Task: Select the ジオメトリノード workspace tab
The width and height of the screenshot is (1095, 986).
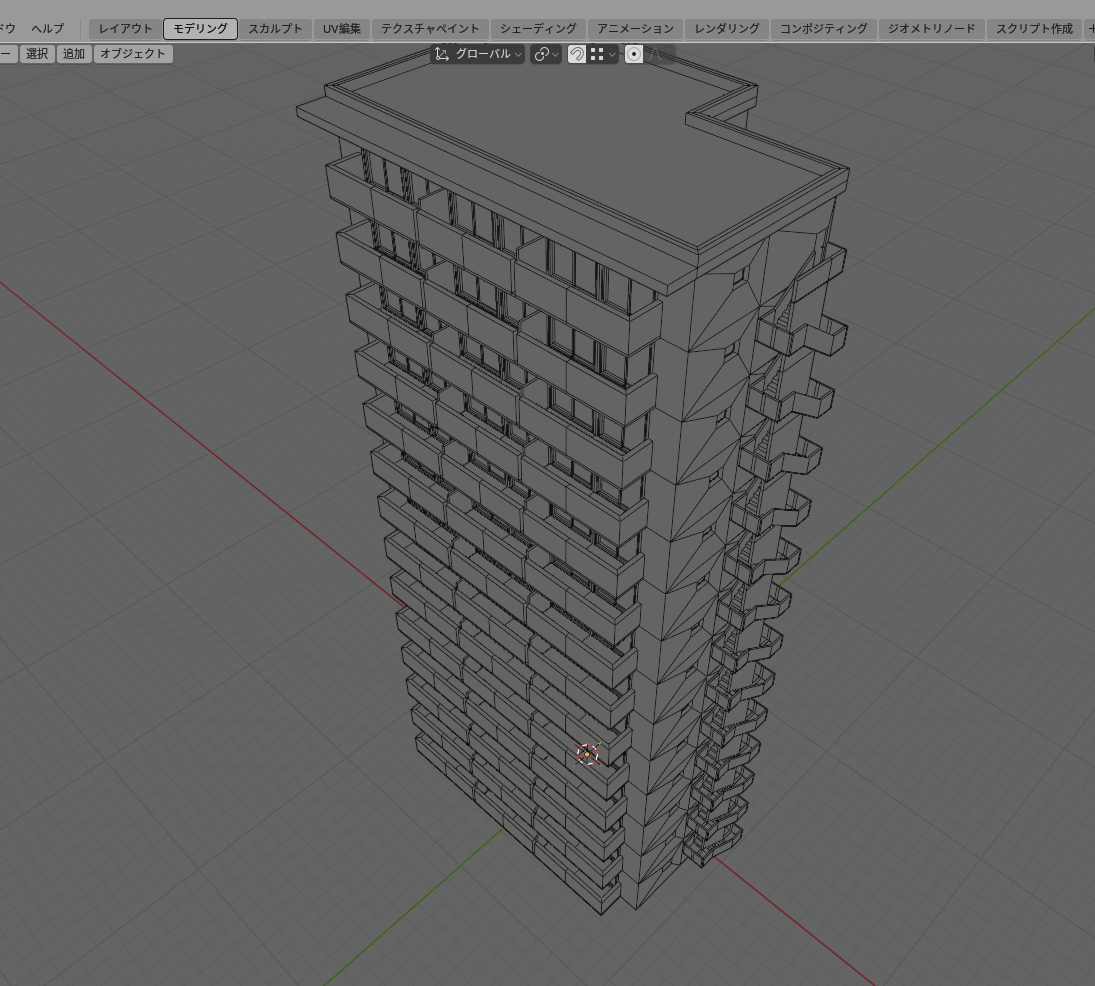Action: coord(931,29)
